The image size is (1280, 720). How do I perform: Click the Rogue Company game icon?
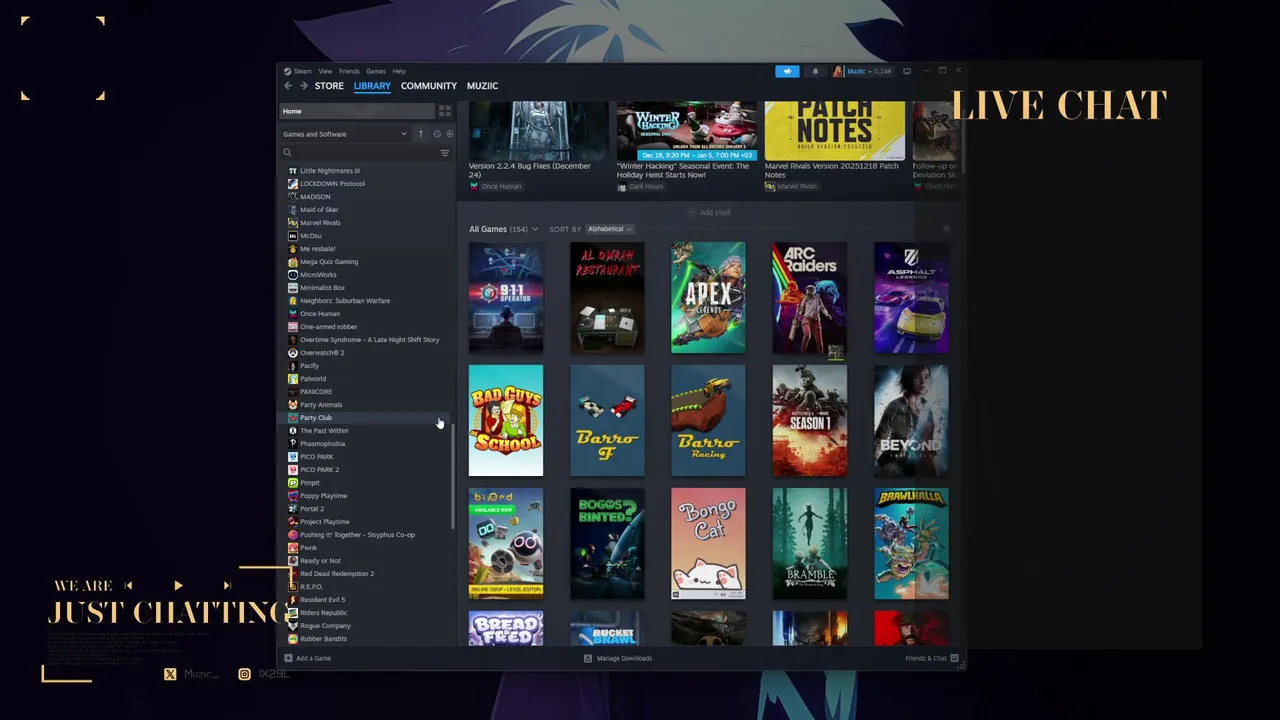(292, 626)
